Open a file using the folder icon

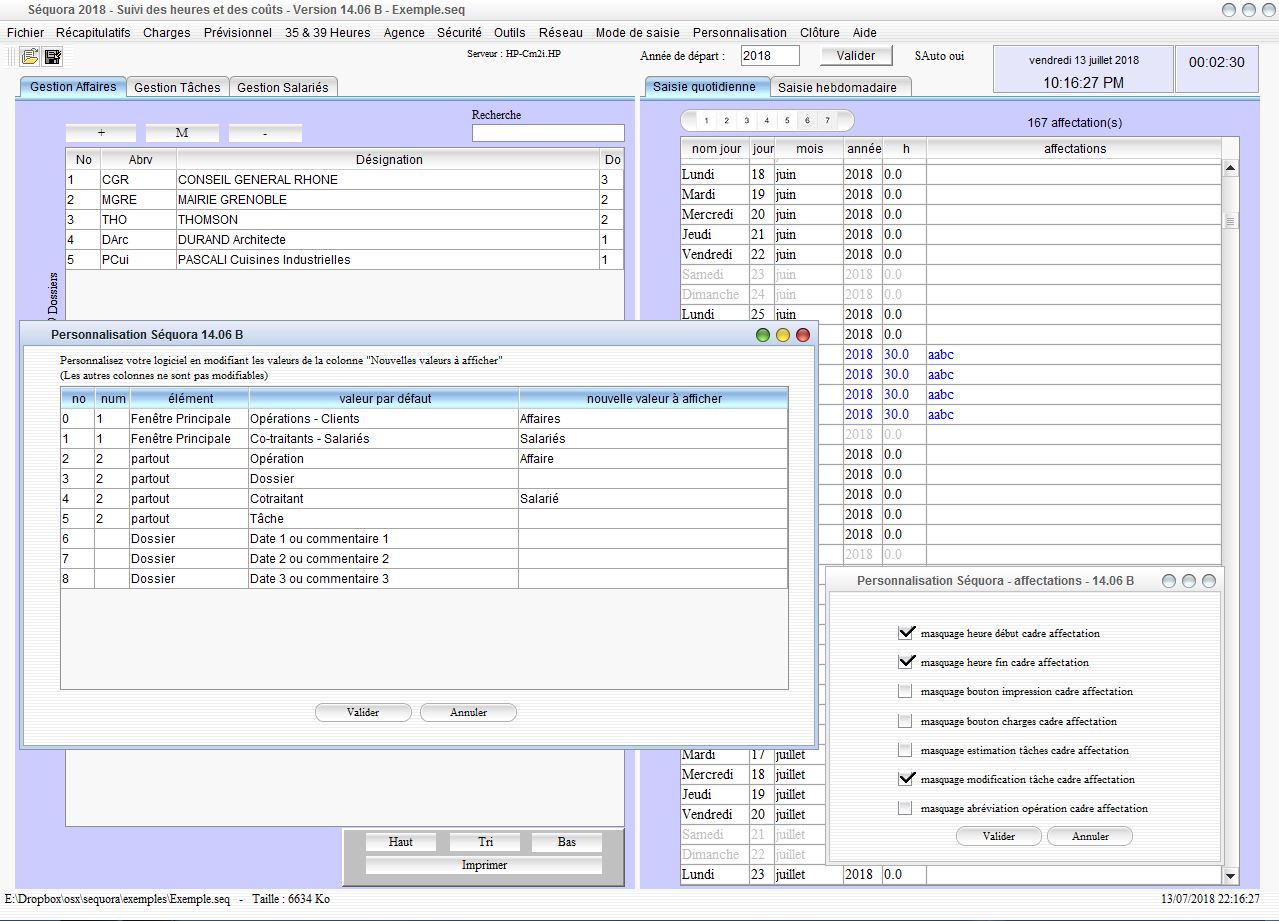click(28, 57)
